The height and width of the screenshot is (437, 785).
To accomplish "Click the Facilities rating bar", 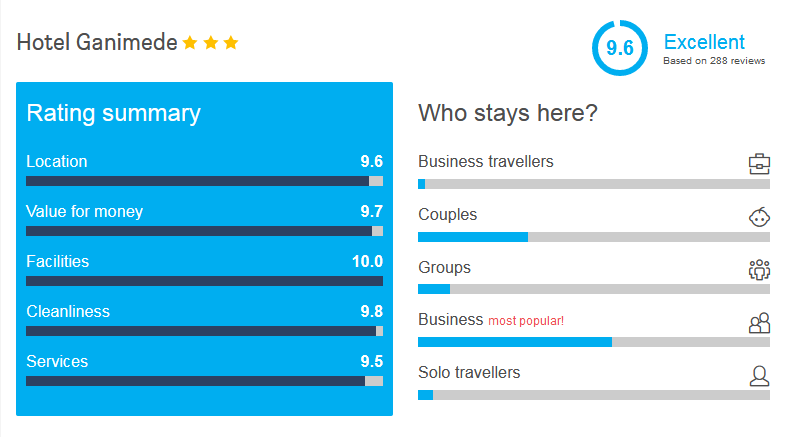I will point(204,281).
